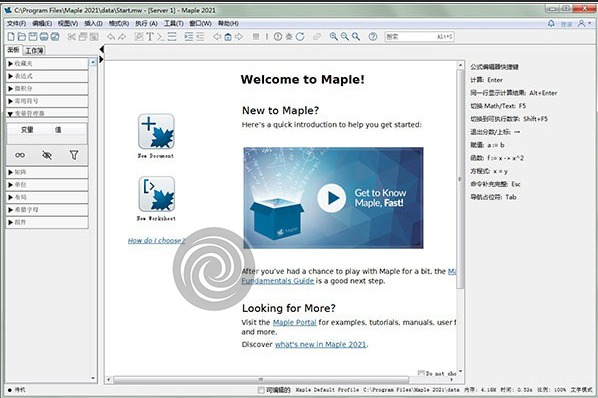Expand the 单位 palette

[x=47, y=185]
